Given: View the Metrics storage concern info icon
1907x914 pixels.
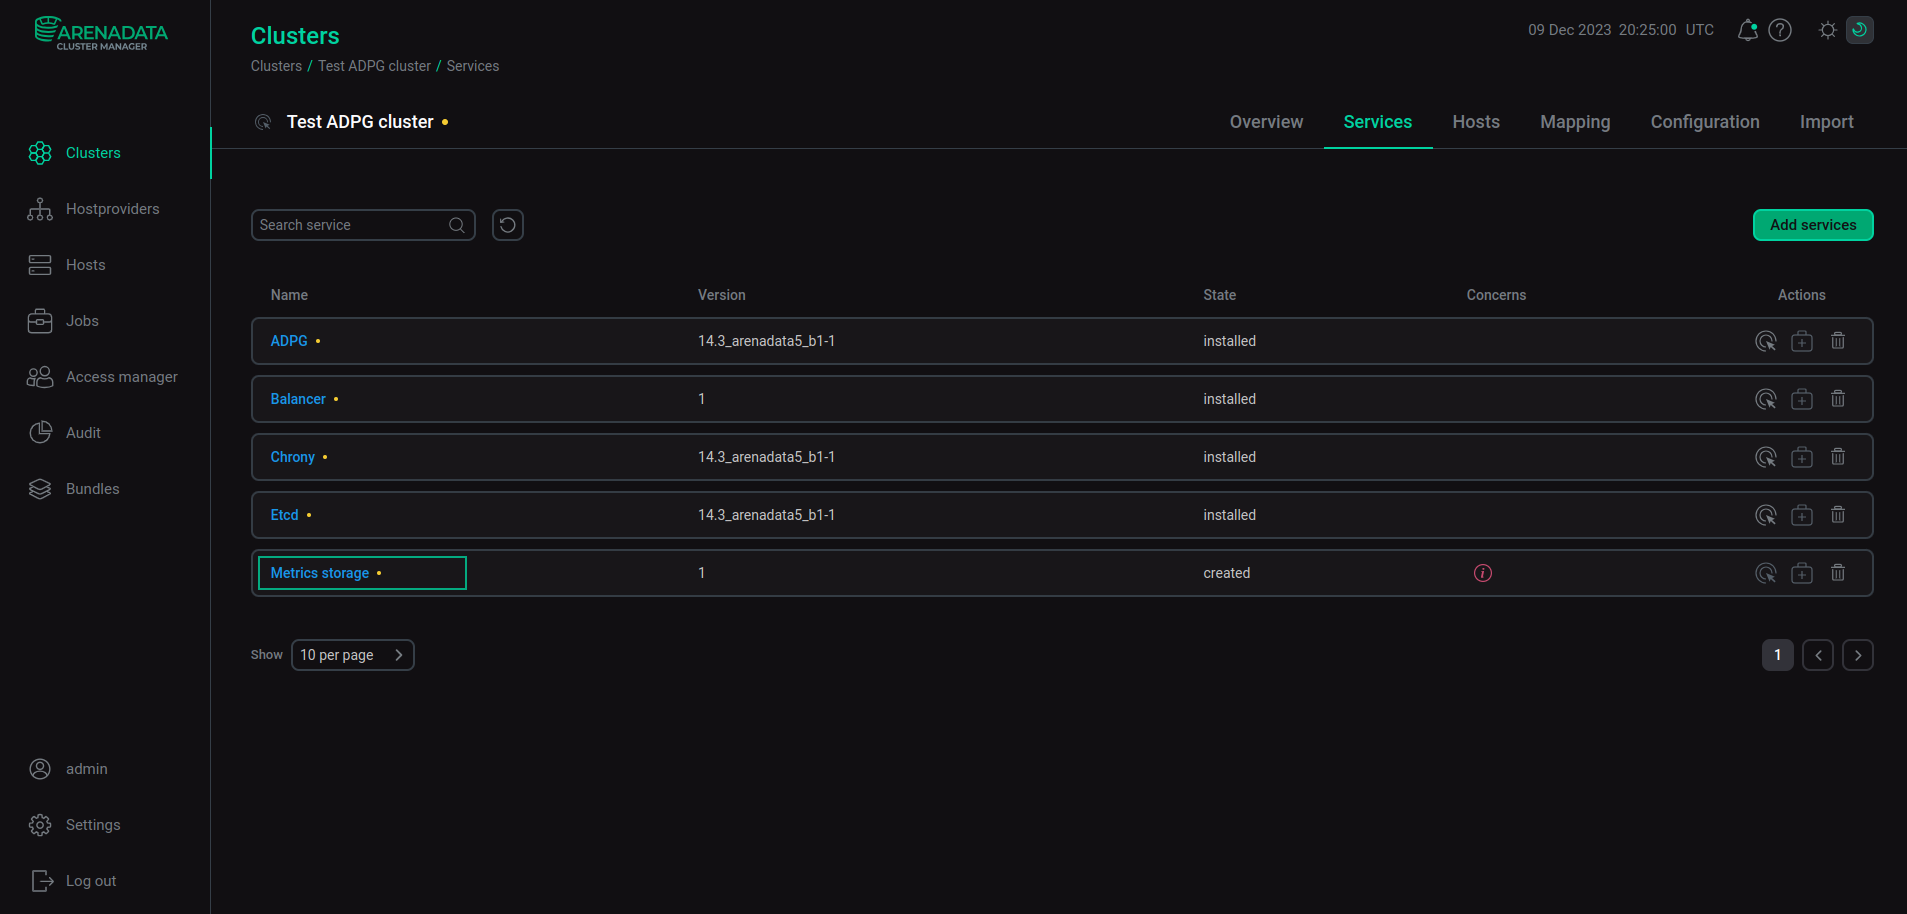Looking at the screenshot, I should pos(1483,573).
